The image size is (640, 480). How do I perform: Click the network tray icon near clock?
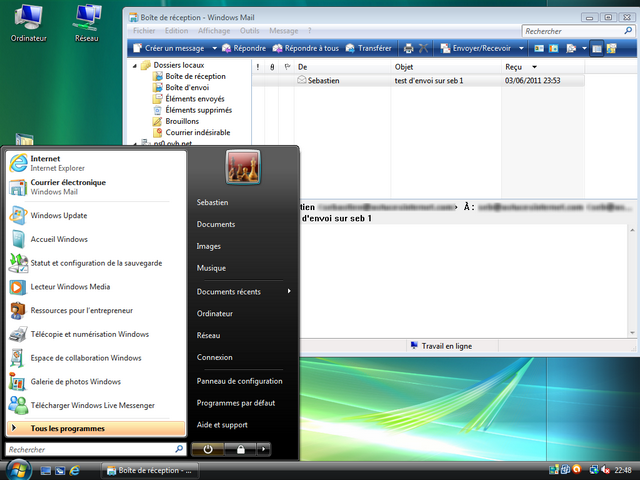click(594, 470)
